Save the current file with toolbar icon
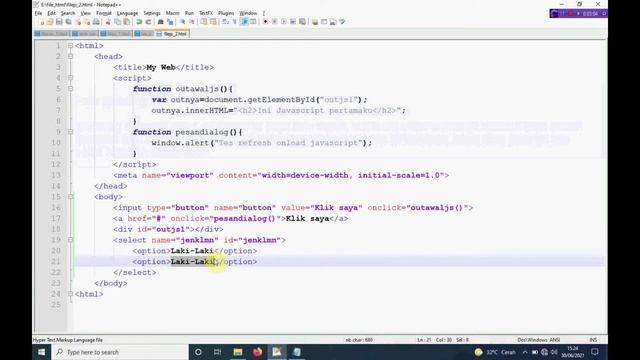This screenshot has height=360, width=640. tap(59, 22)
